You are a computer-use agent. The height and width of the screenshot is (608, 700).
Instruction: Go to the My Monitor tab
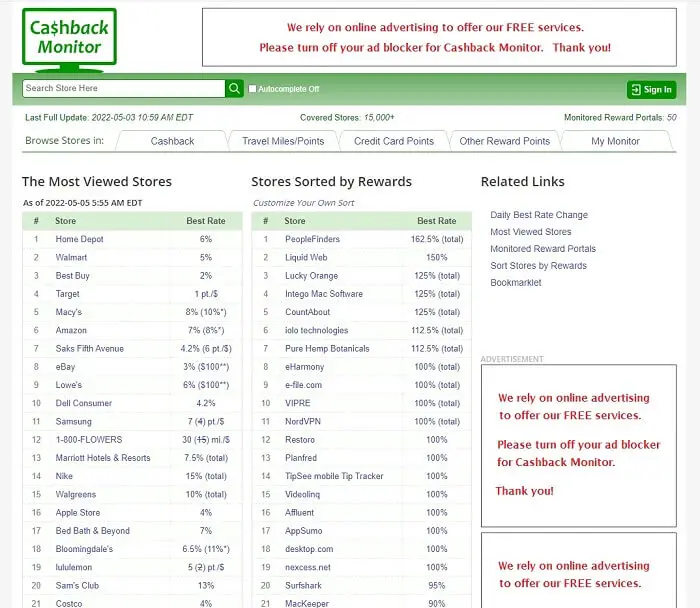pos(615,141)
